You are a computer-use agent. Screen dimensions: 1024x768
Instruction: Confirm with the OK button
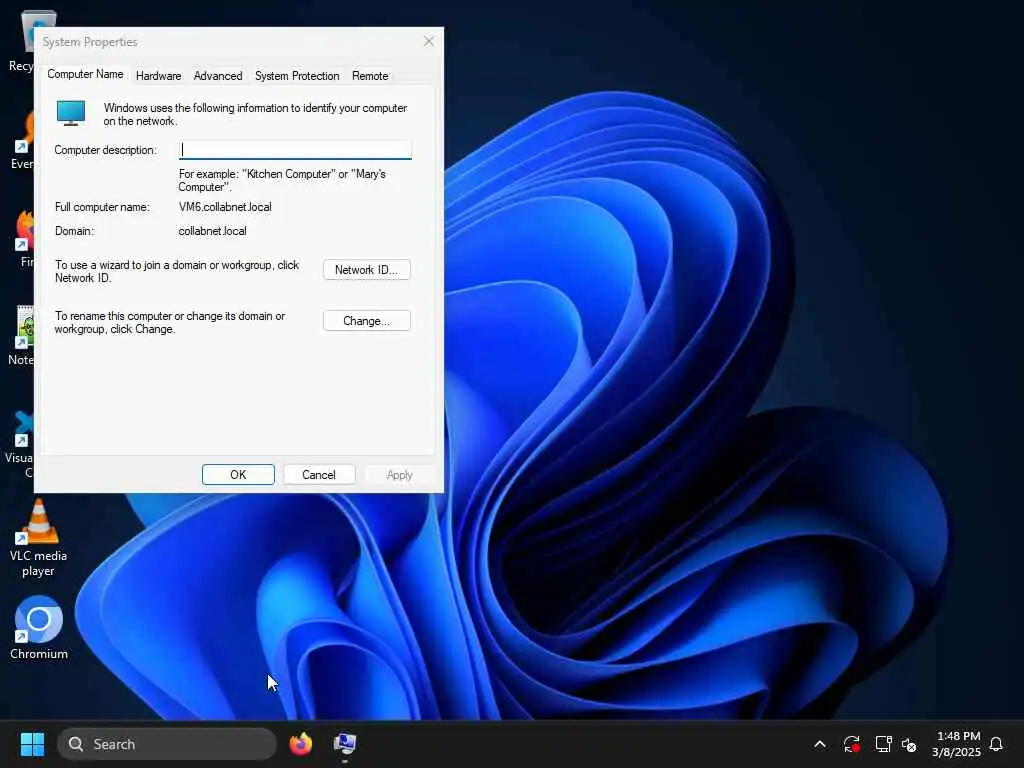pos(238,475)
